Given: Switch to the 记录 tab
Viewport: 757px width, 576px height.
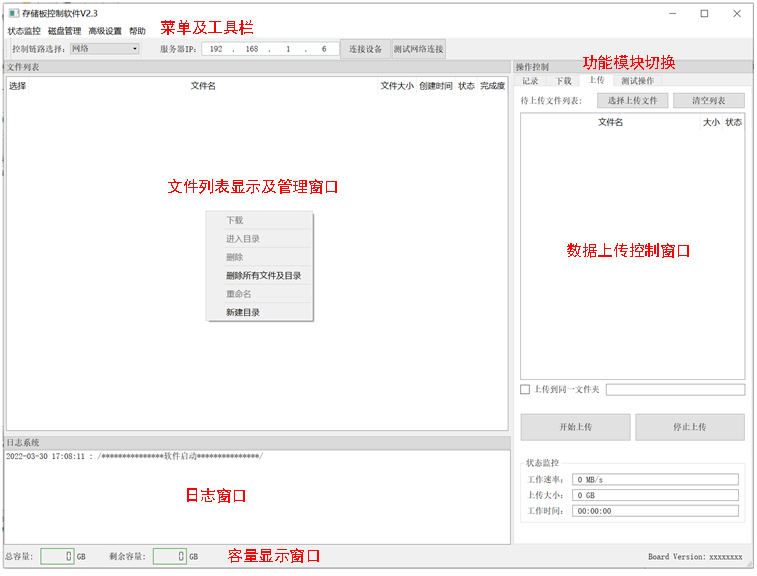Looking at the screenshot, I should (x=530, y=81).
